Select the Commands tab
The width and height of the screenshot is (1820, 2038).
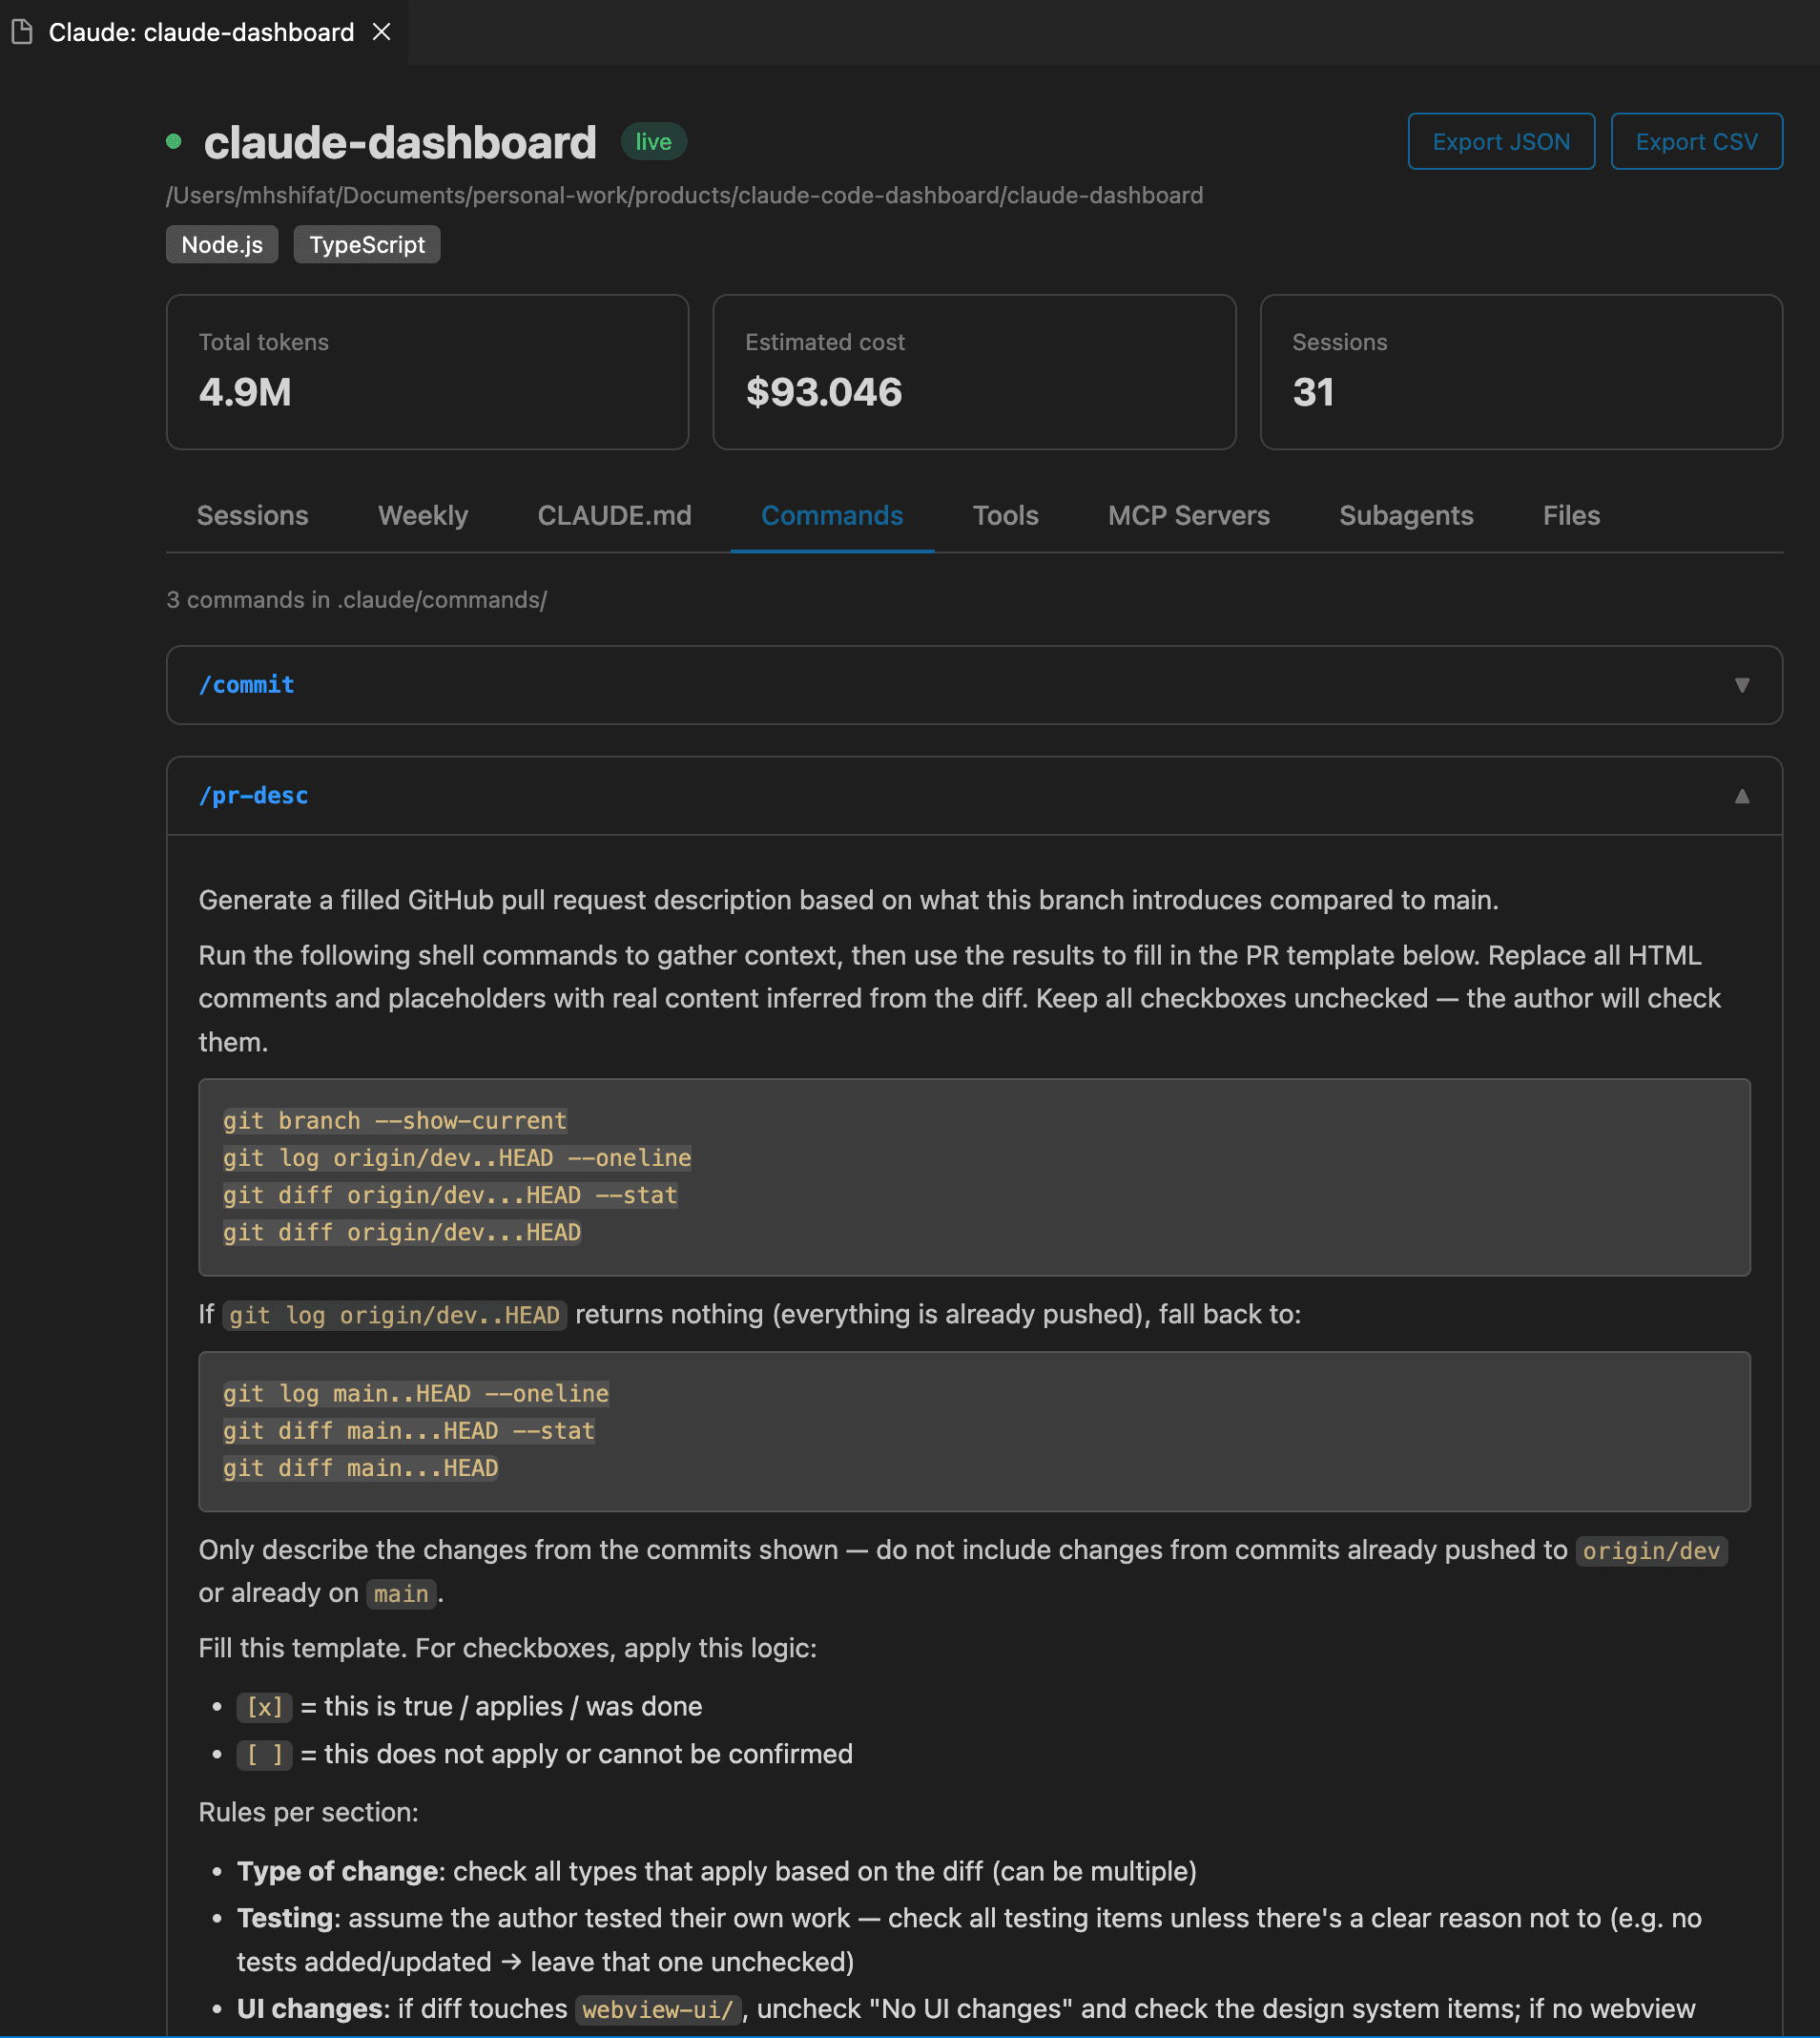click(831, 516)
